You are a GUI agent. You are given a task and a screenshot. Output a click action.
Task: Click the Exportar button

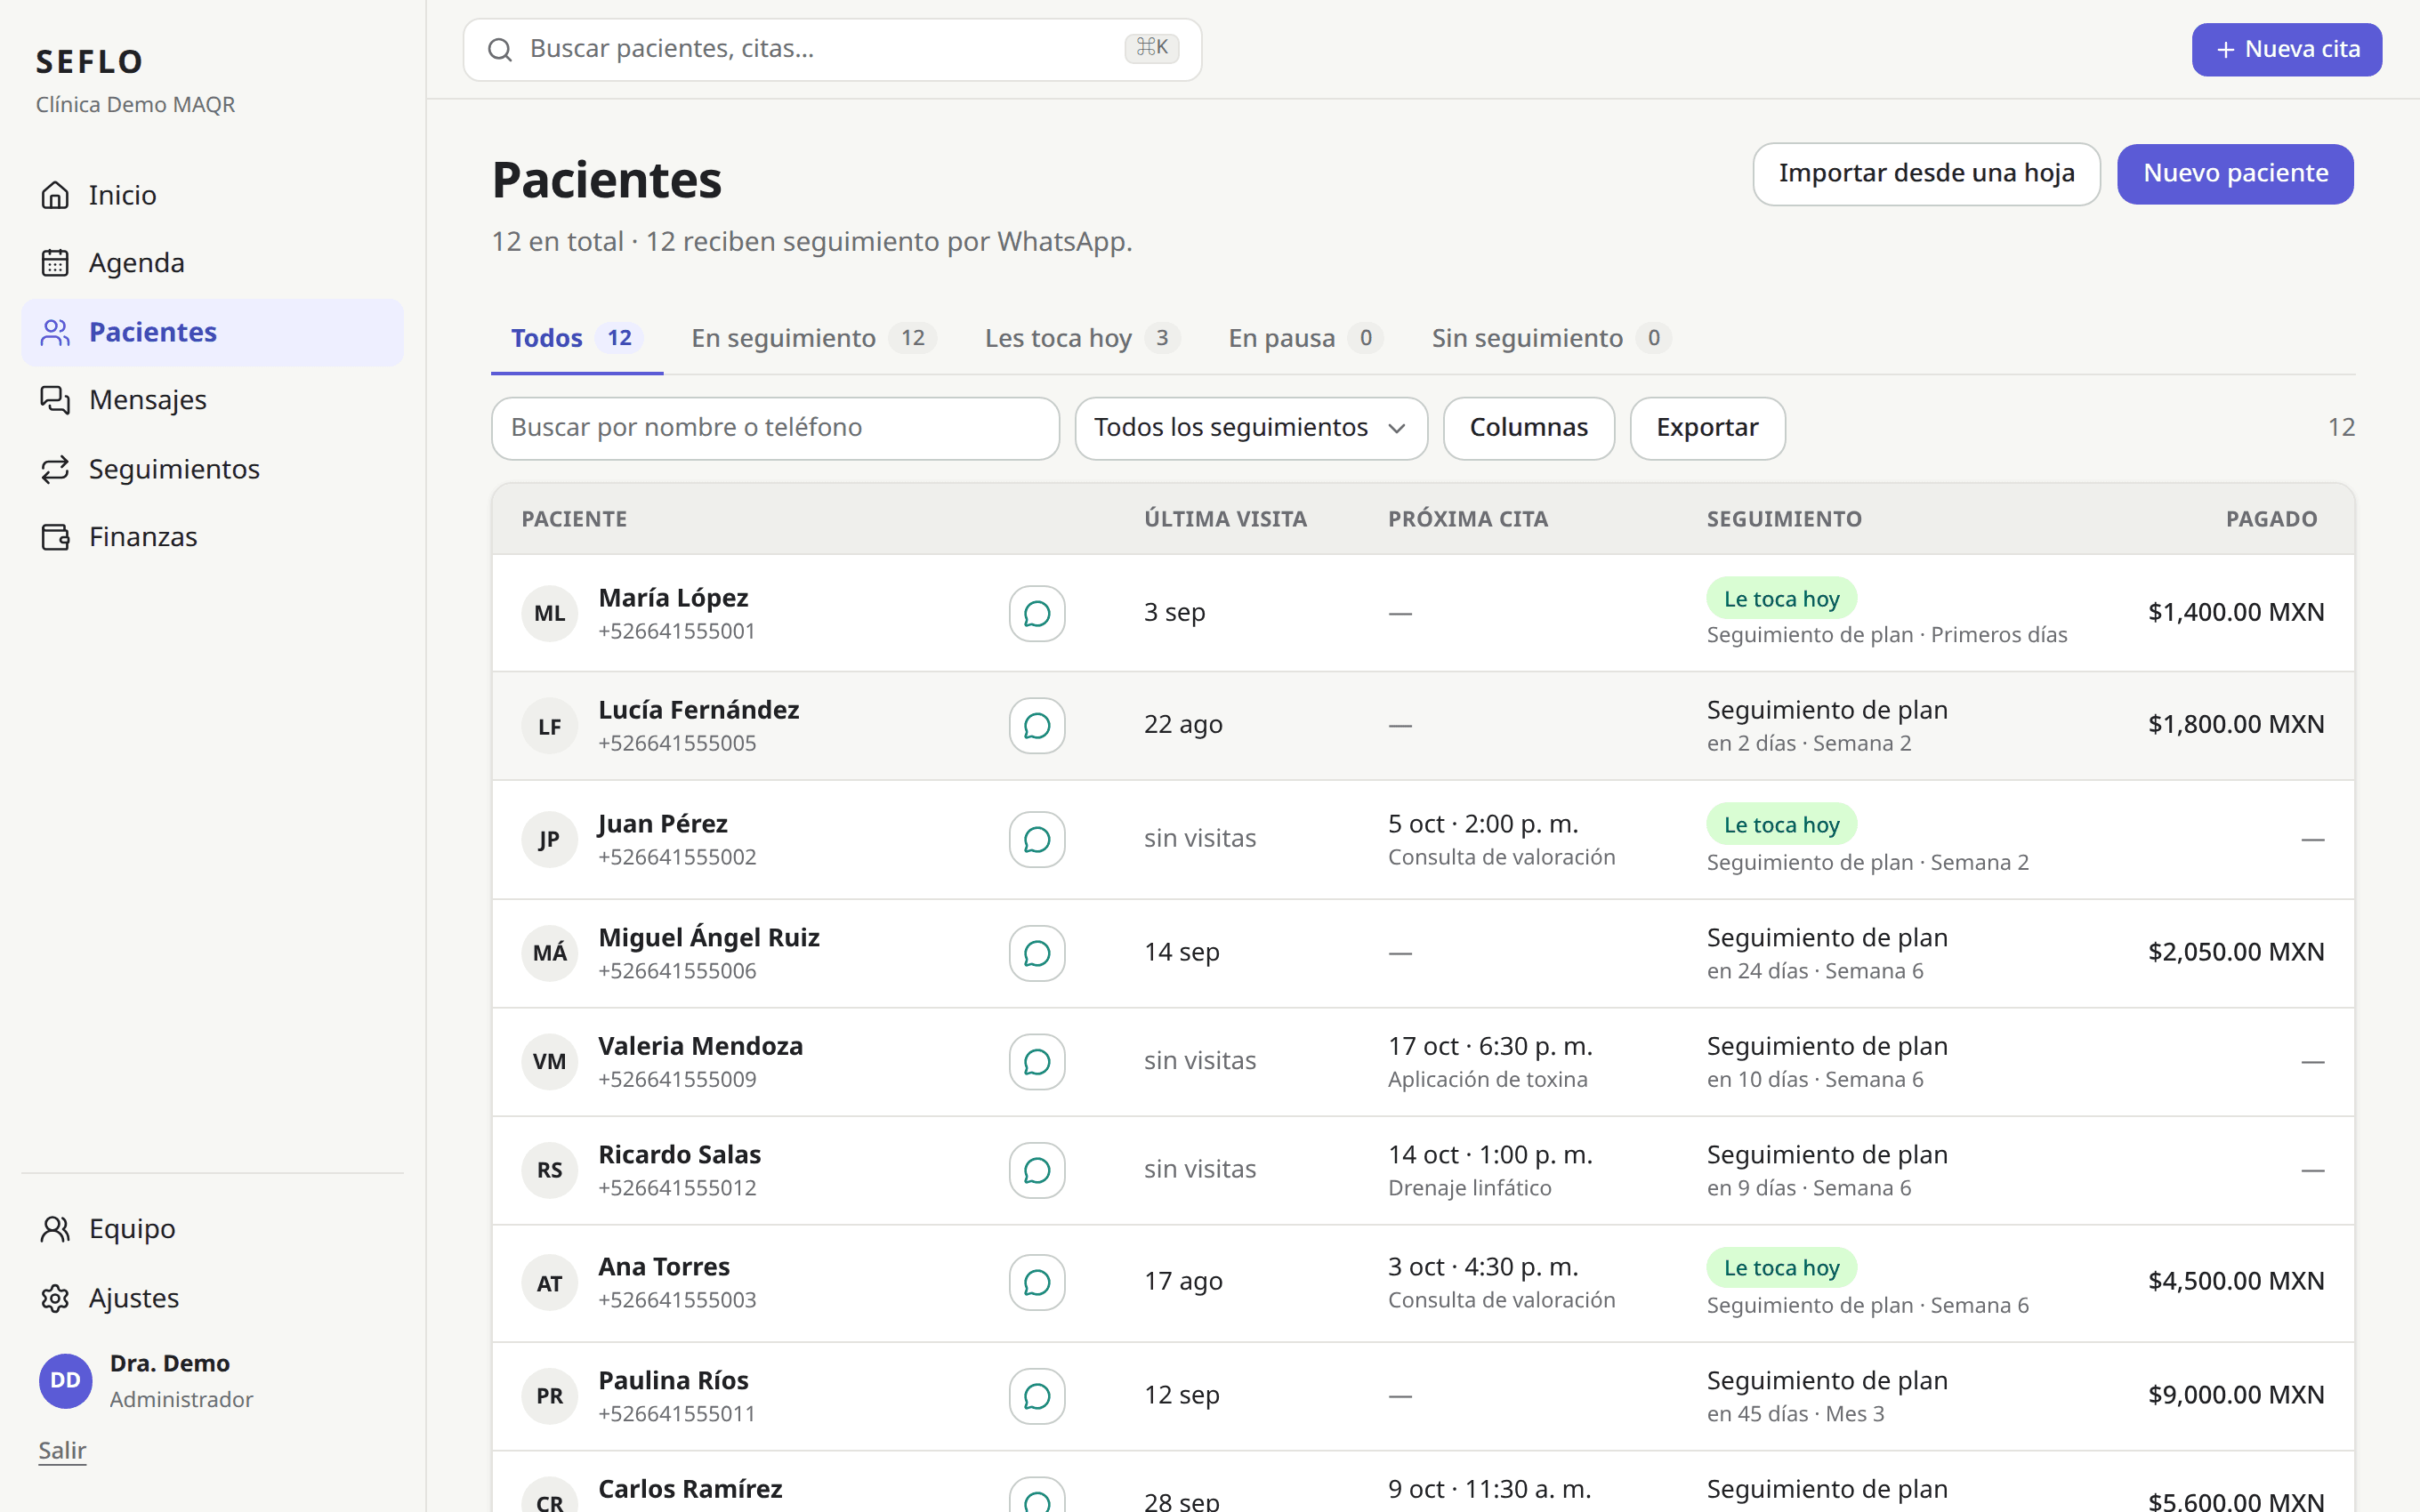1707,428
